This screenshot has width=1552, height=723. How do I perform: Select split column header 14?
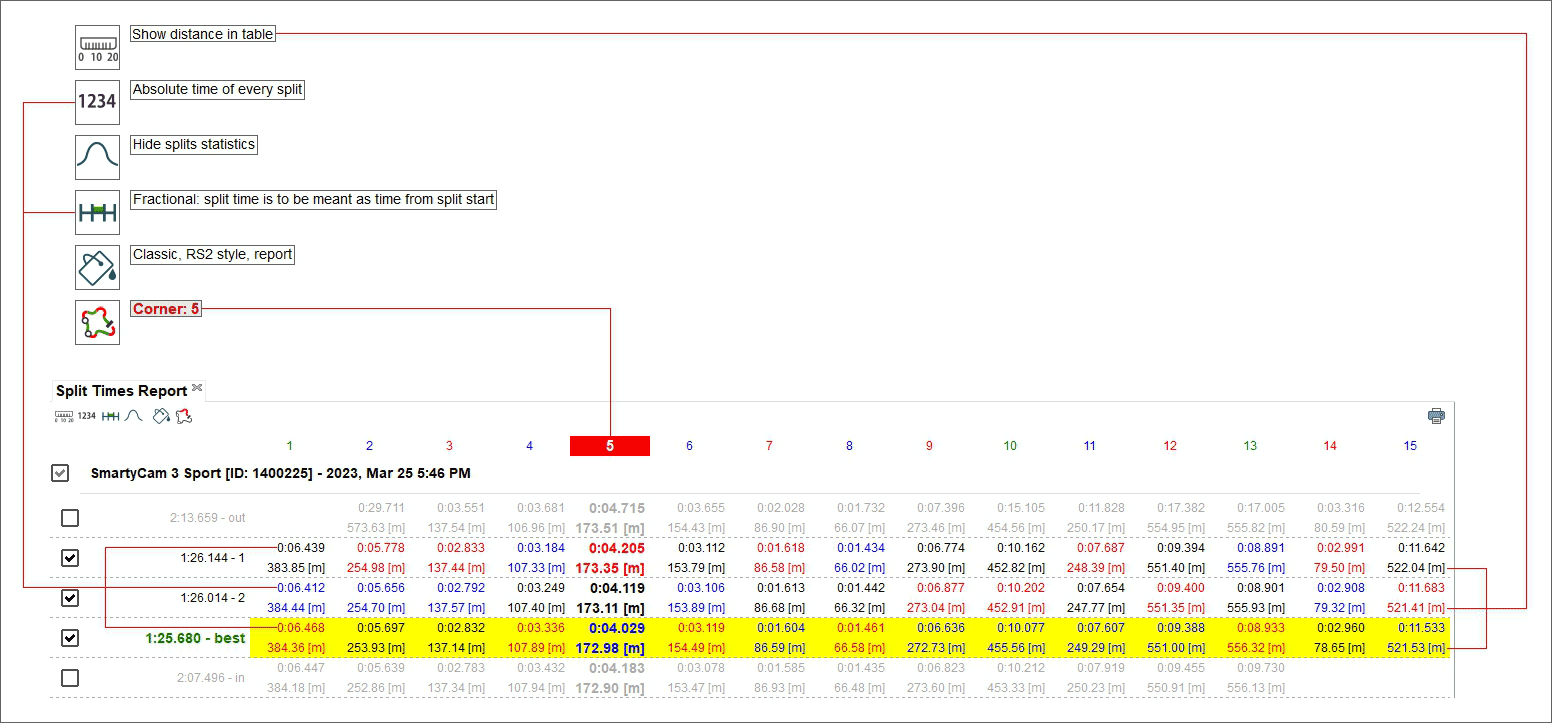1330,446
